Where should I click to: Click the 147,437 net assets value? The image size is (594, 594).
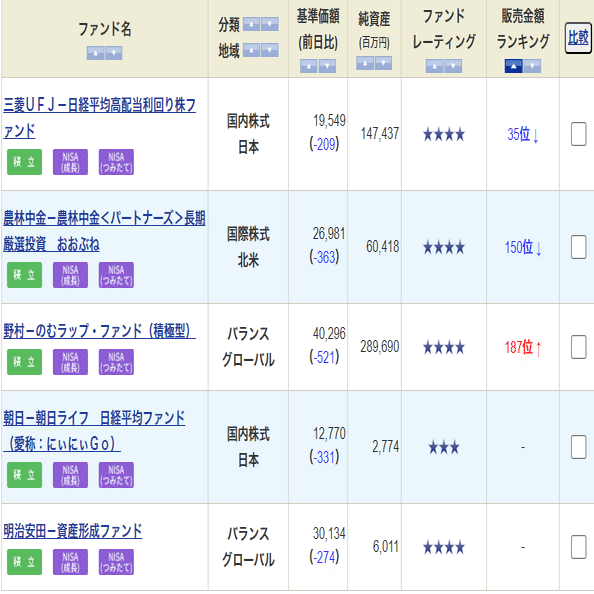tap(380, 133)
